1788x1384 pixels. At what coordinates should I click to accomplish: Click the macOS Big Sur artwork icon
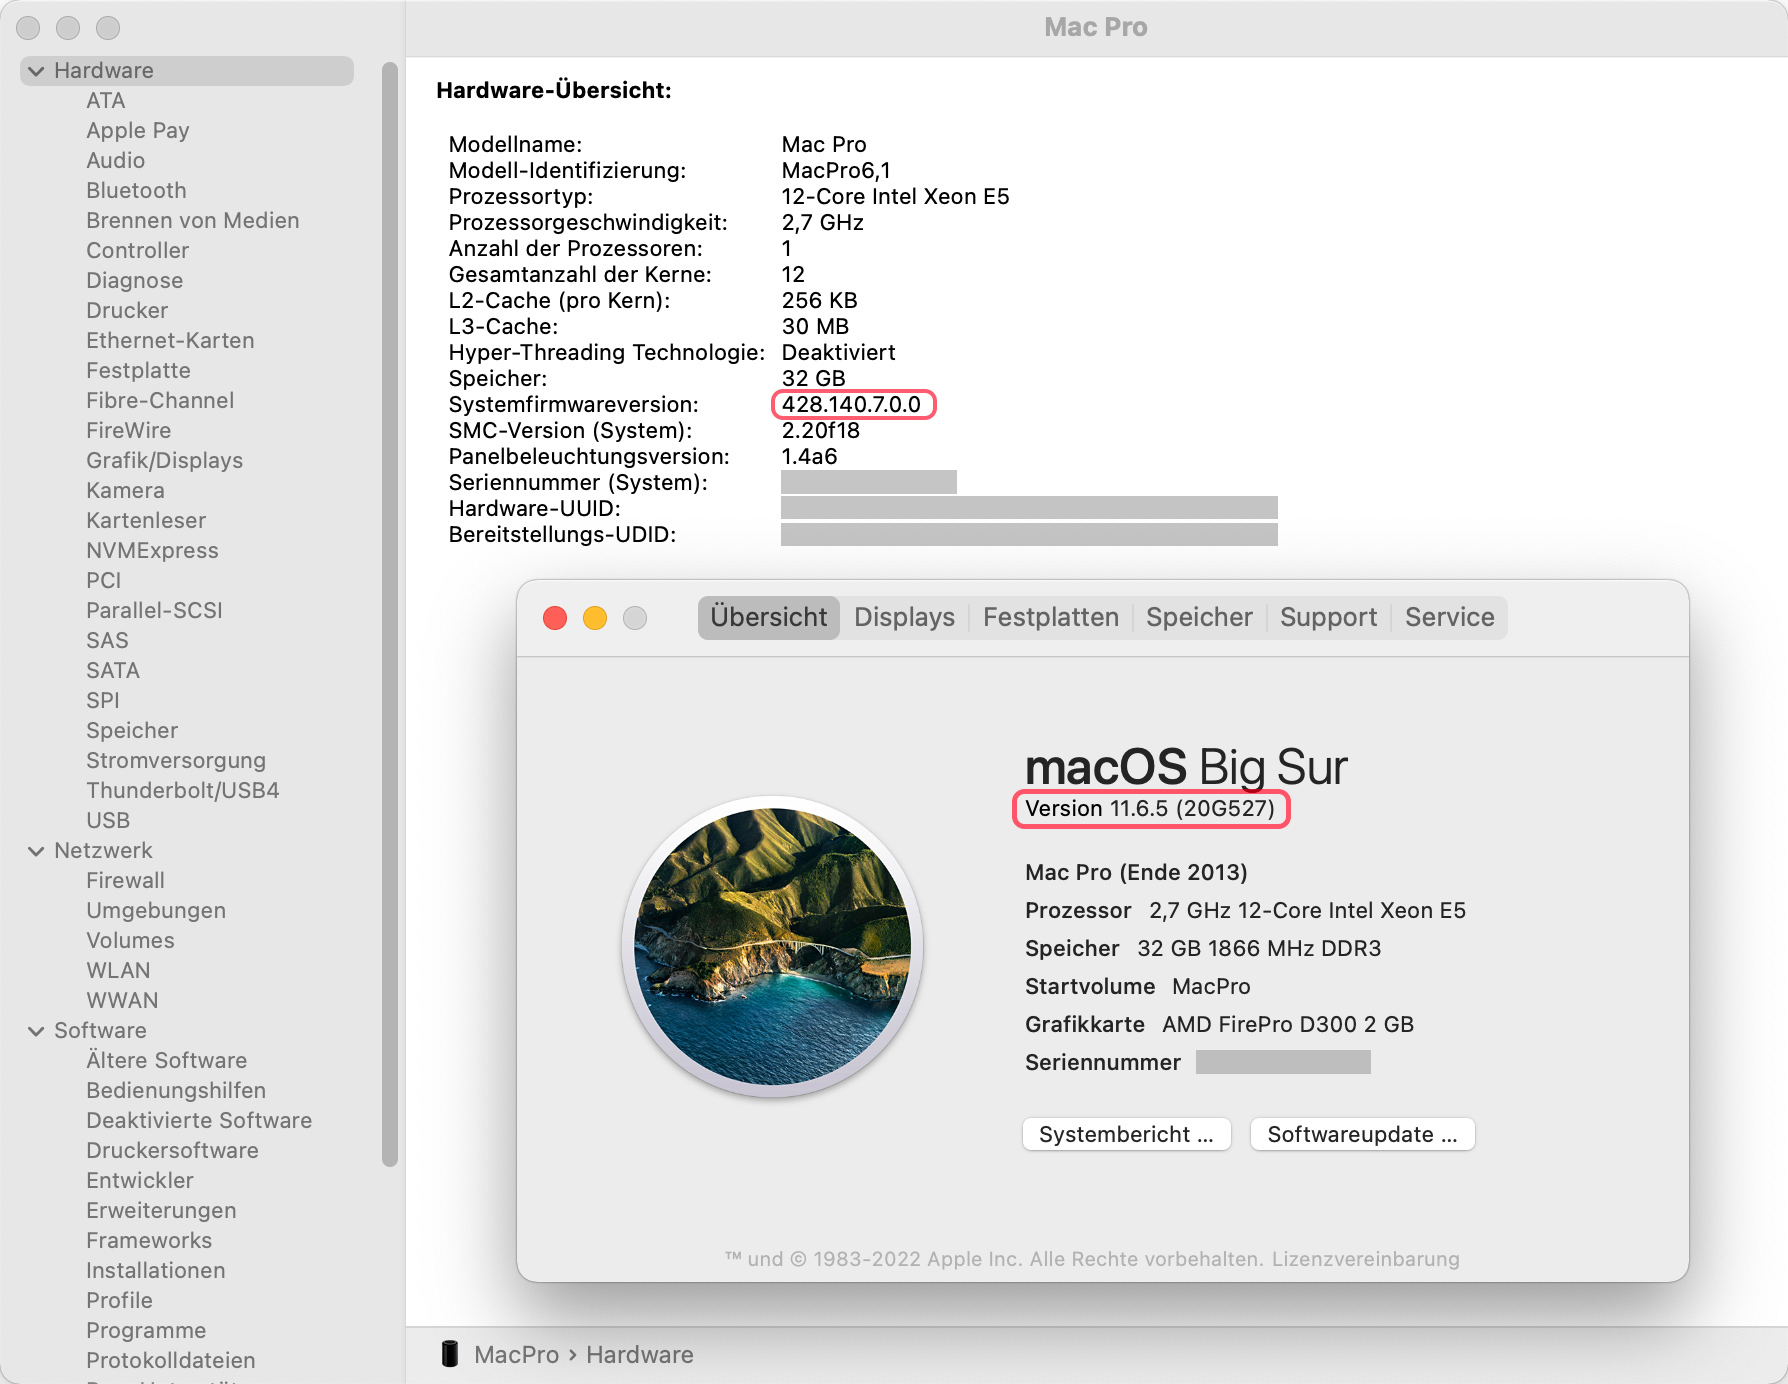point(772,946)
